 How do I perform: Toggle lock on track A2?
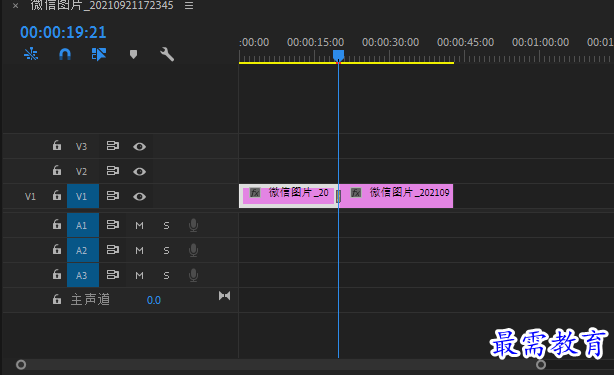(57, 249)
